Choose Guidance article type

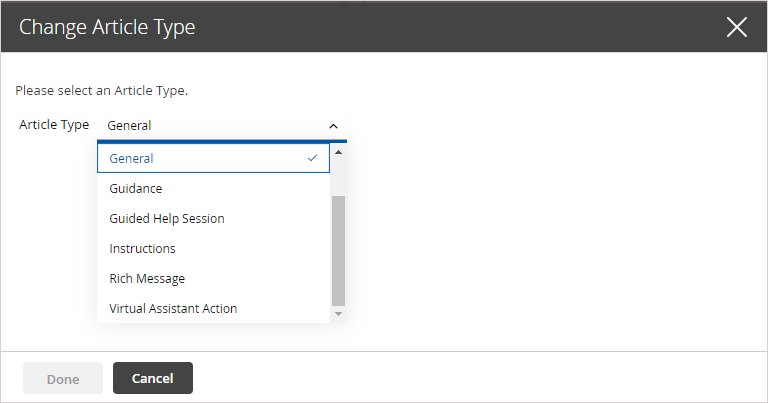click(x=214, y=189)
